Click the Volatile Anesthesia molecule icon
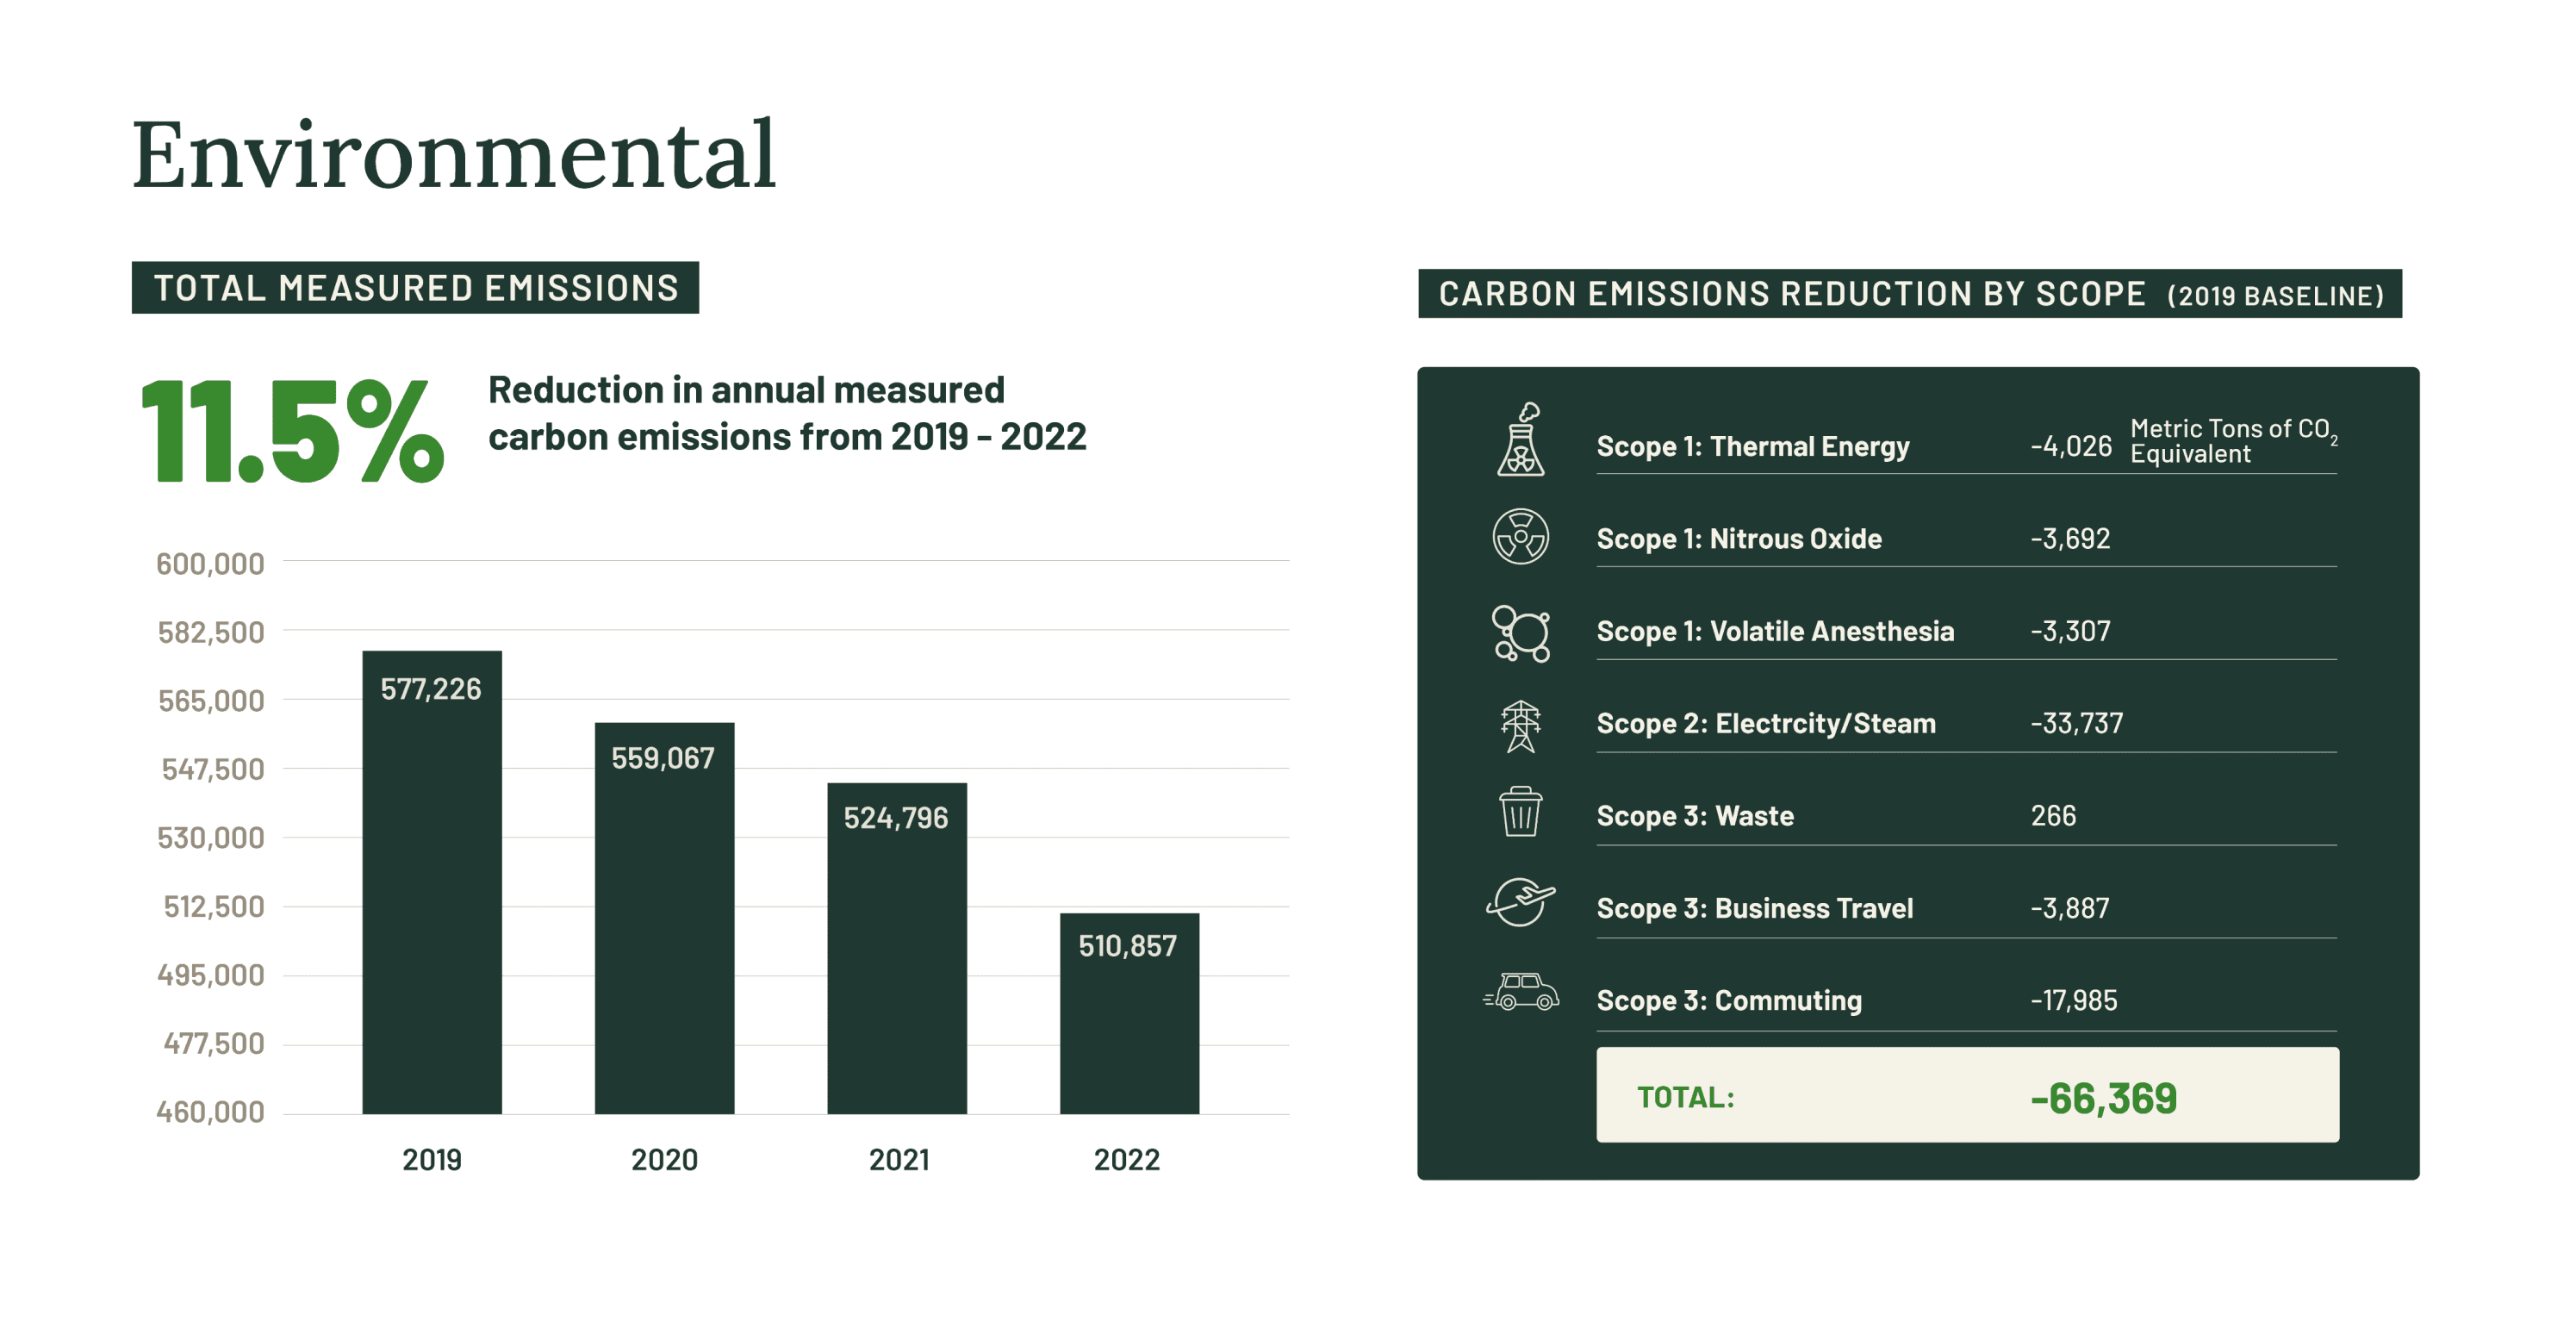2576x1327 pixels. coord(1520,632)
